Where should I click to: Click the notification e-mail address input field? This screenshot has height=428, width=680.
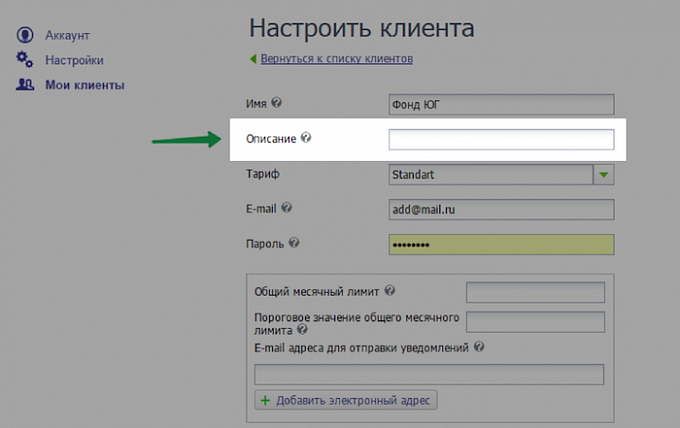click(x=429, y=374)
